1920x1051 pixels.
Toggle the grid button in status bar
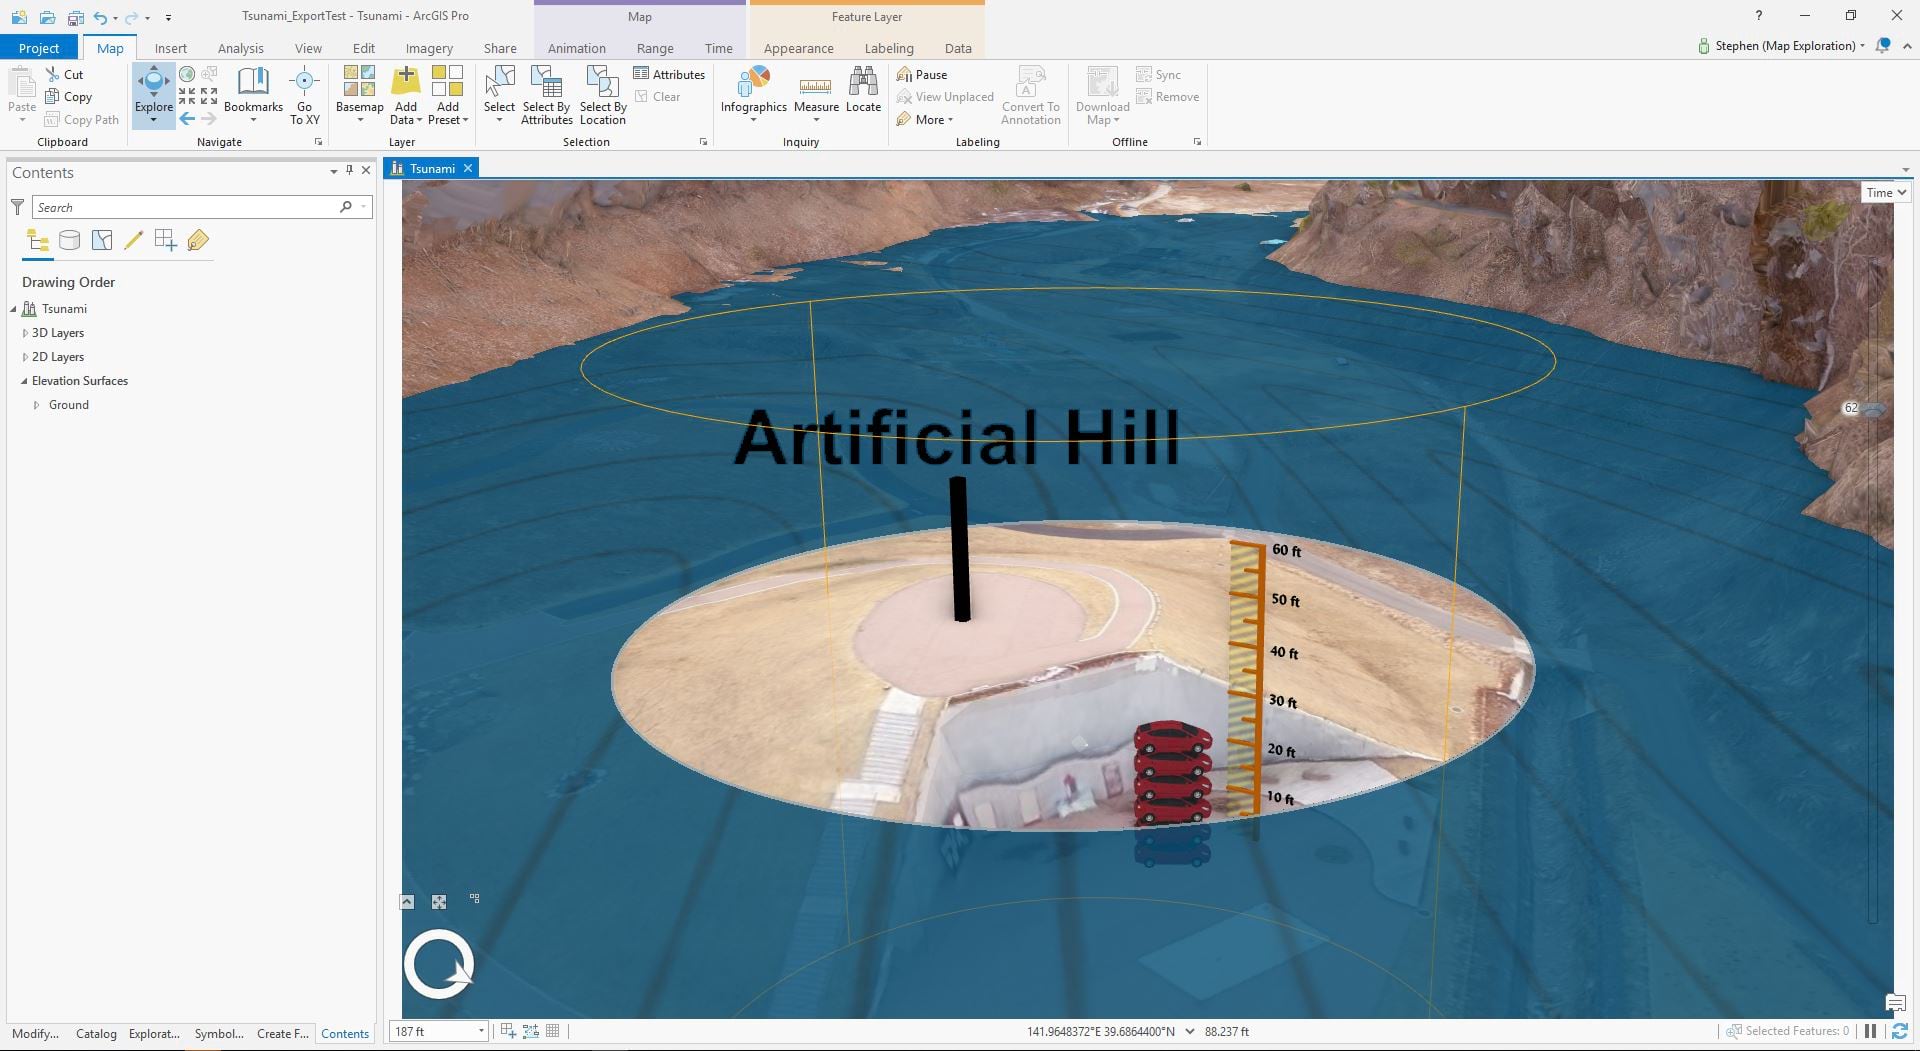pyautogui.click(x=553, y=1031)
